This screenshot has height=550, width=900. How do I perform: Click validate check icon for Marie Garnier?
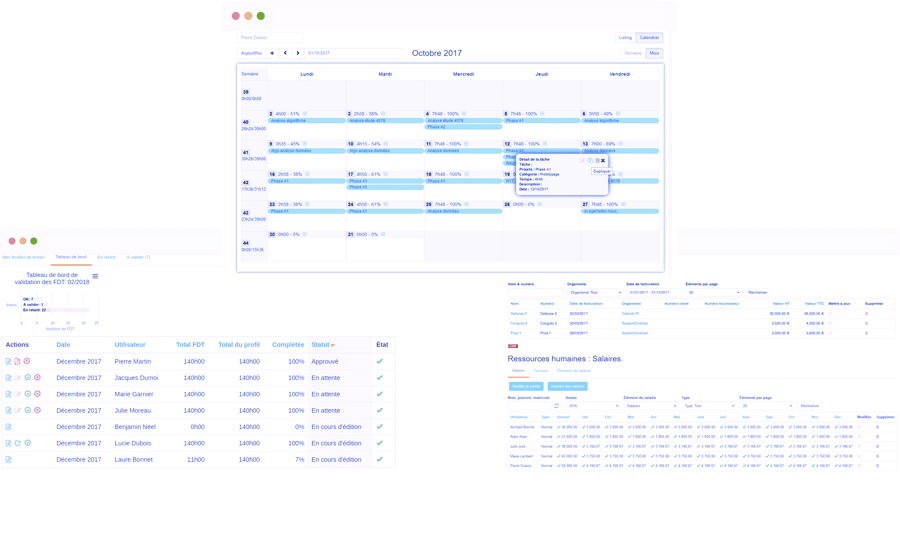click(28, 394)
